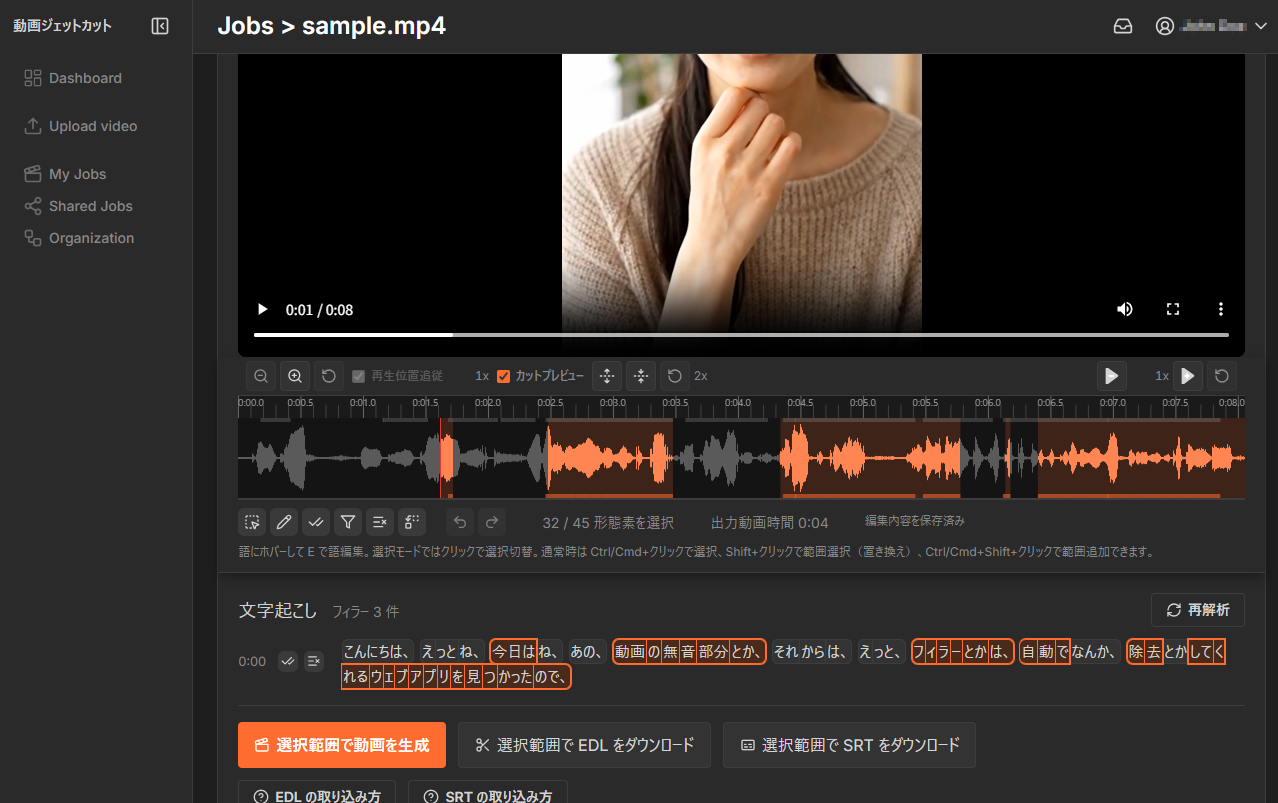Collapse the sidebar with the panel icon

click(160, 27)
